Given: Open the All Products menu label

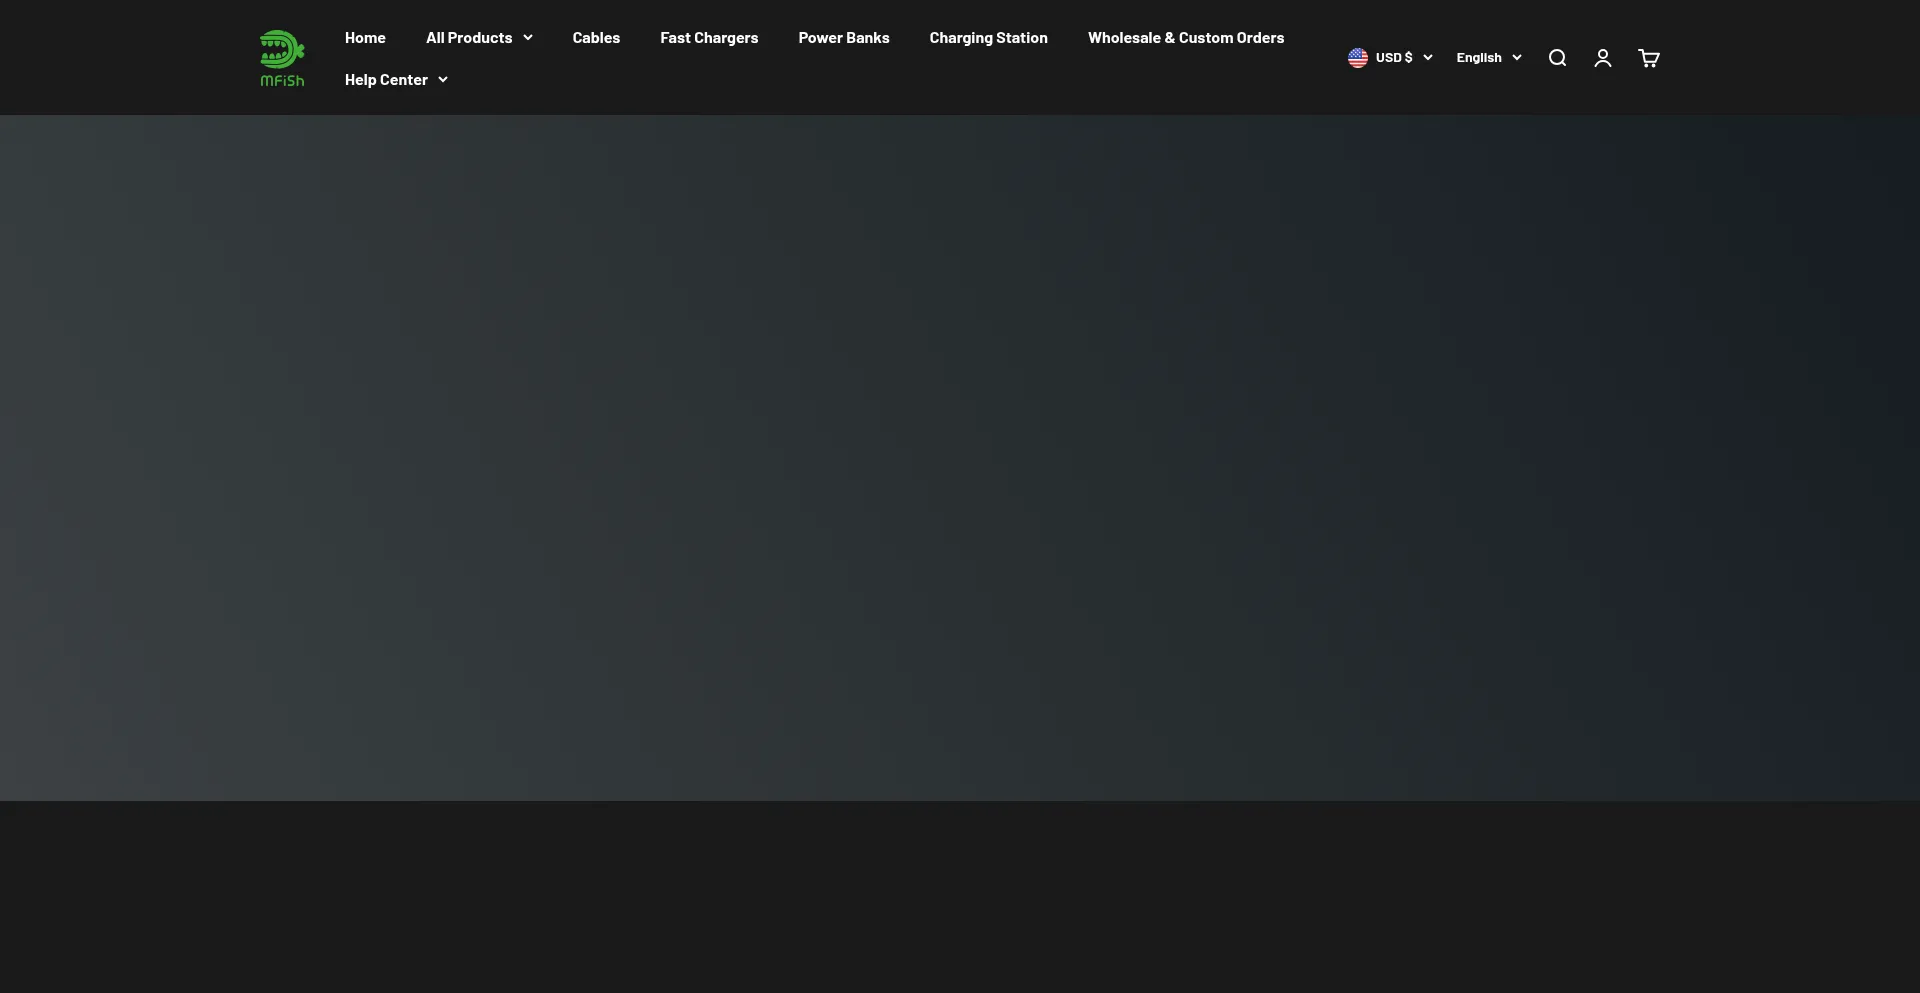Looking at the screenshot, I should pyautogui.click(x=469, y=38).
